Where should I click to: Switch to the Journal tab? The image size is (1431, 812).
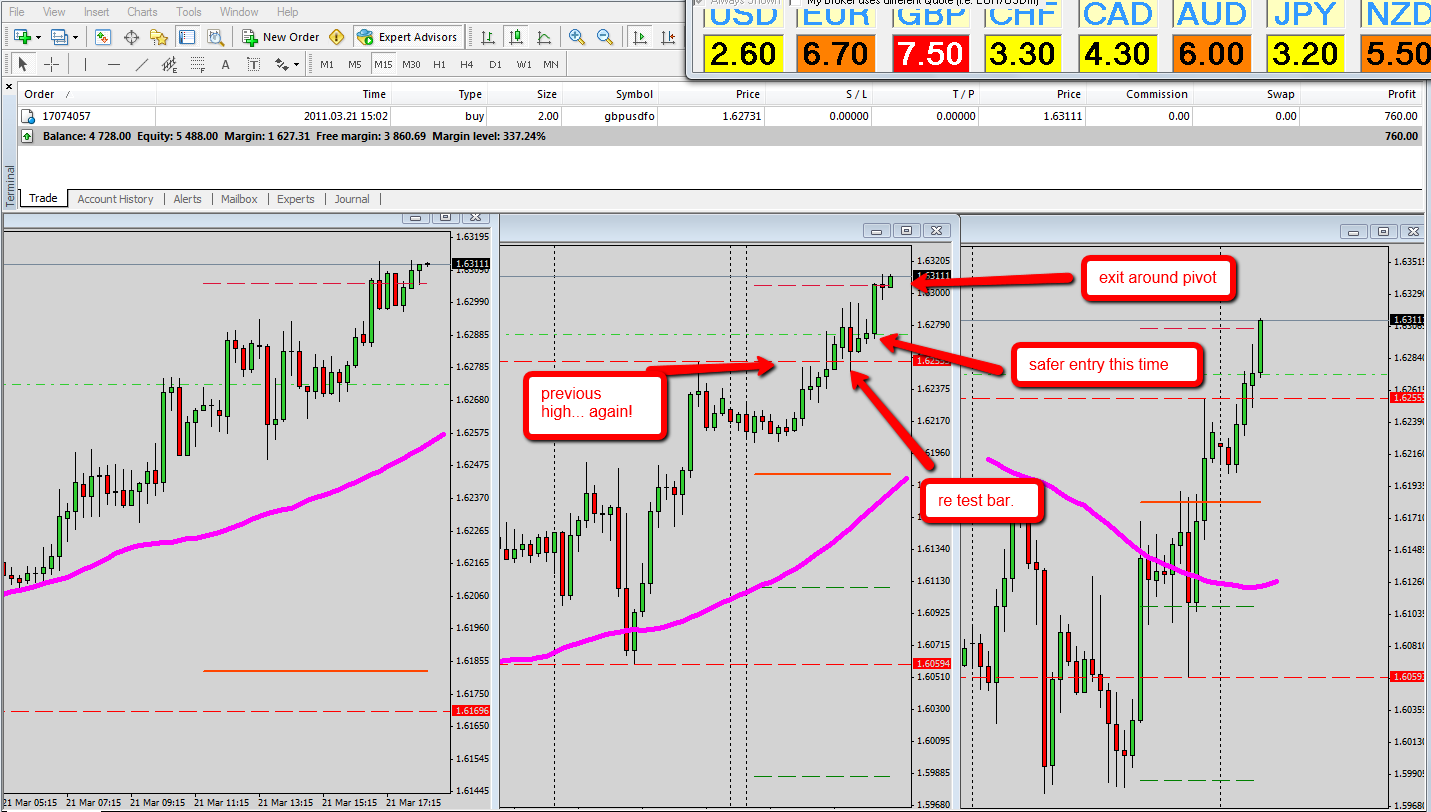point(352,199)
